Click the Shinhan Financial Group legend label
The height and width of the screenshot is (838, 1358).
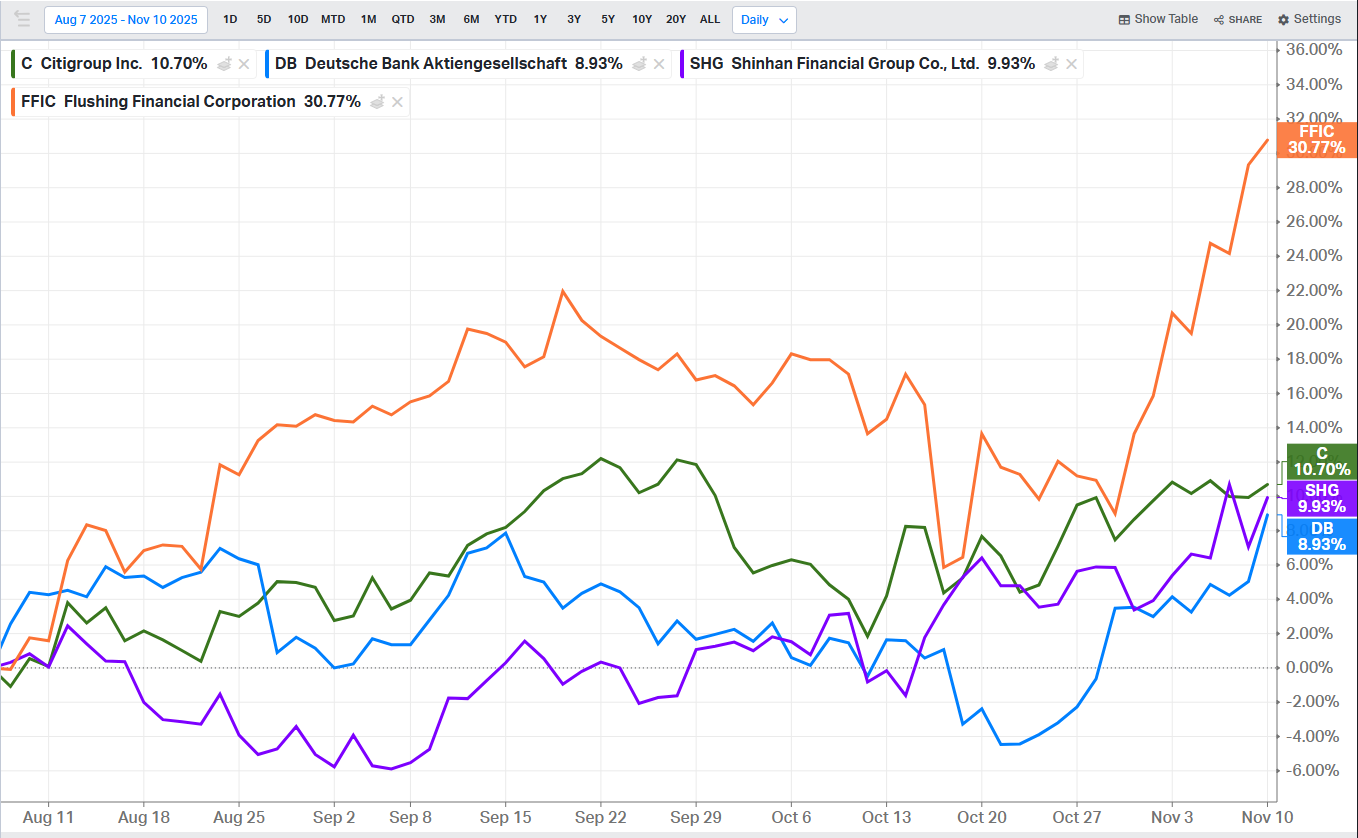coord(855,64)
